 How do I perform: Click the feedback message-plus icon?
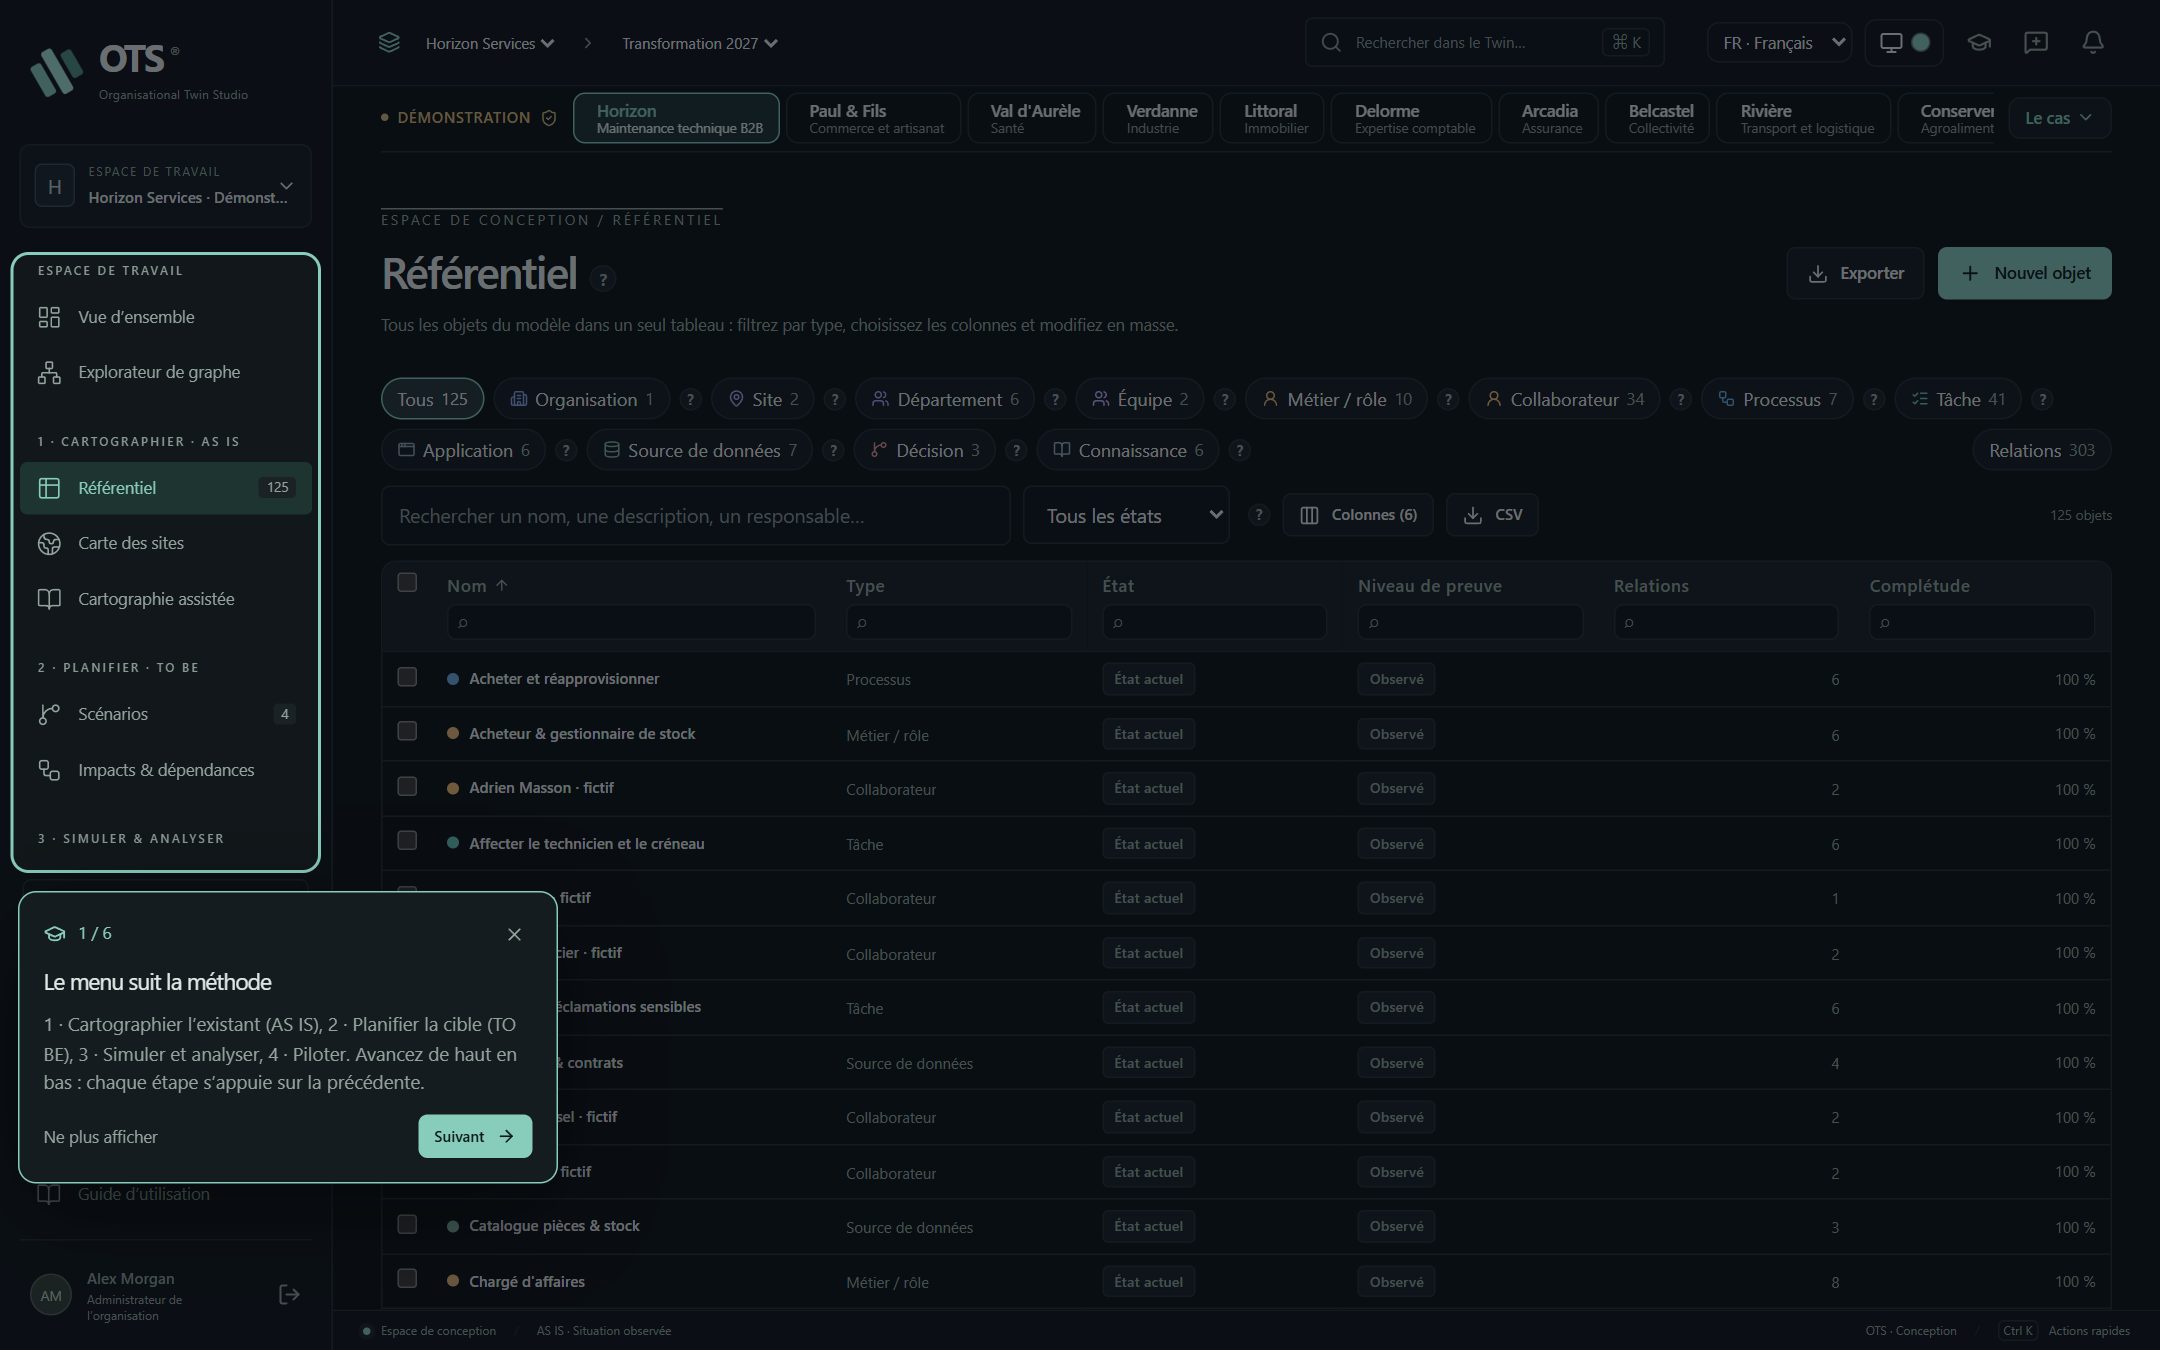2035,42
